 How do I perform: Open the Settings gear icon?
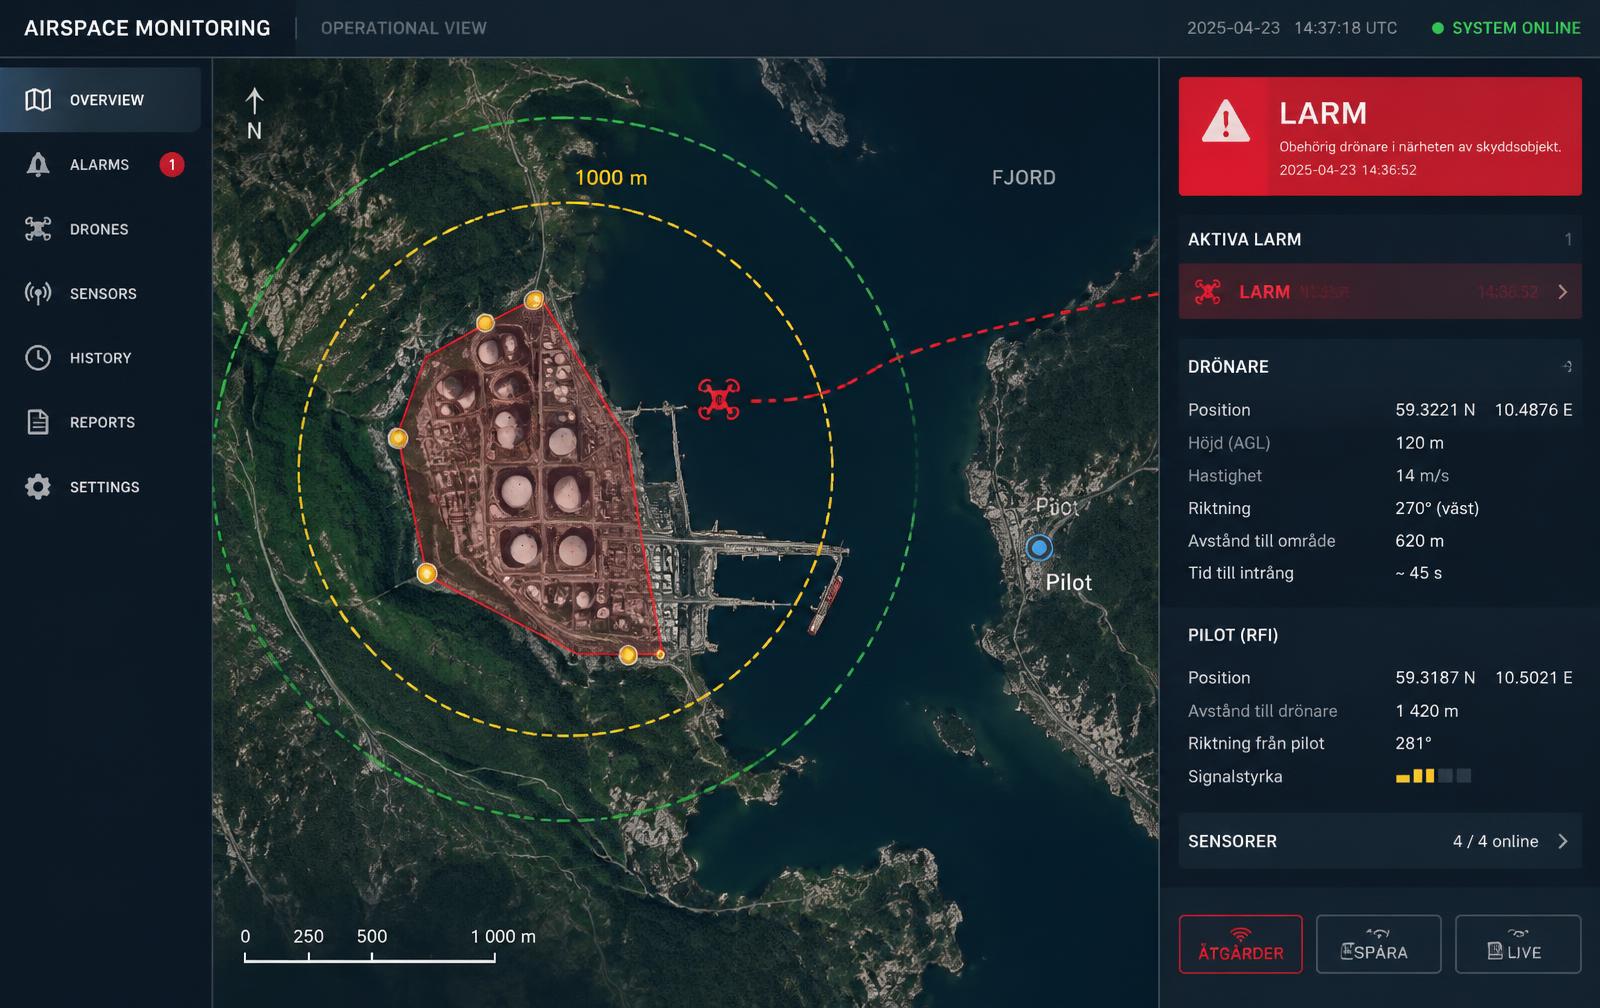point(38,487)
